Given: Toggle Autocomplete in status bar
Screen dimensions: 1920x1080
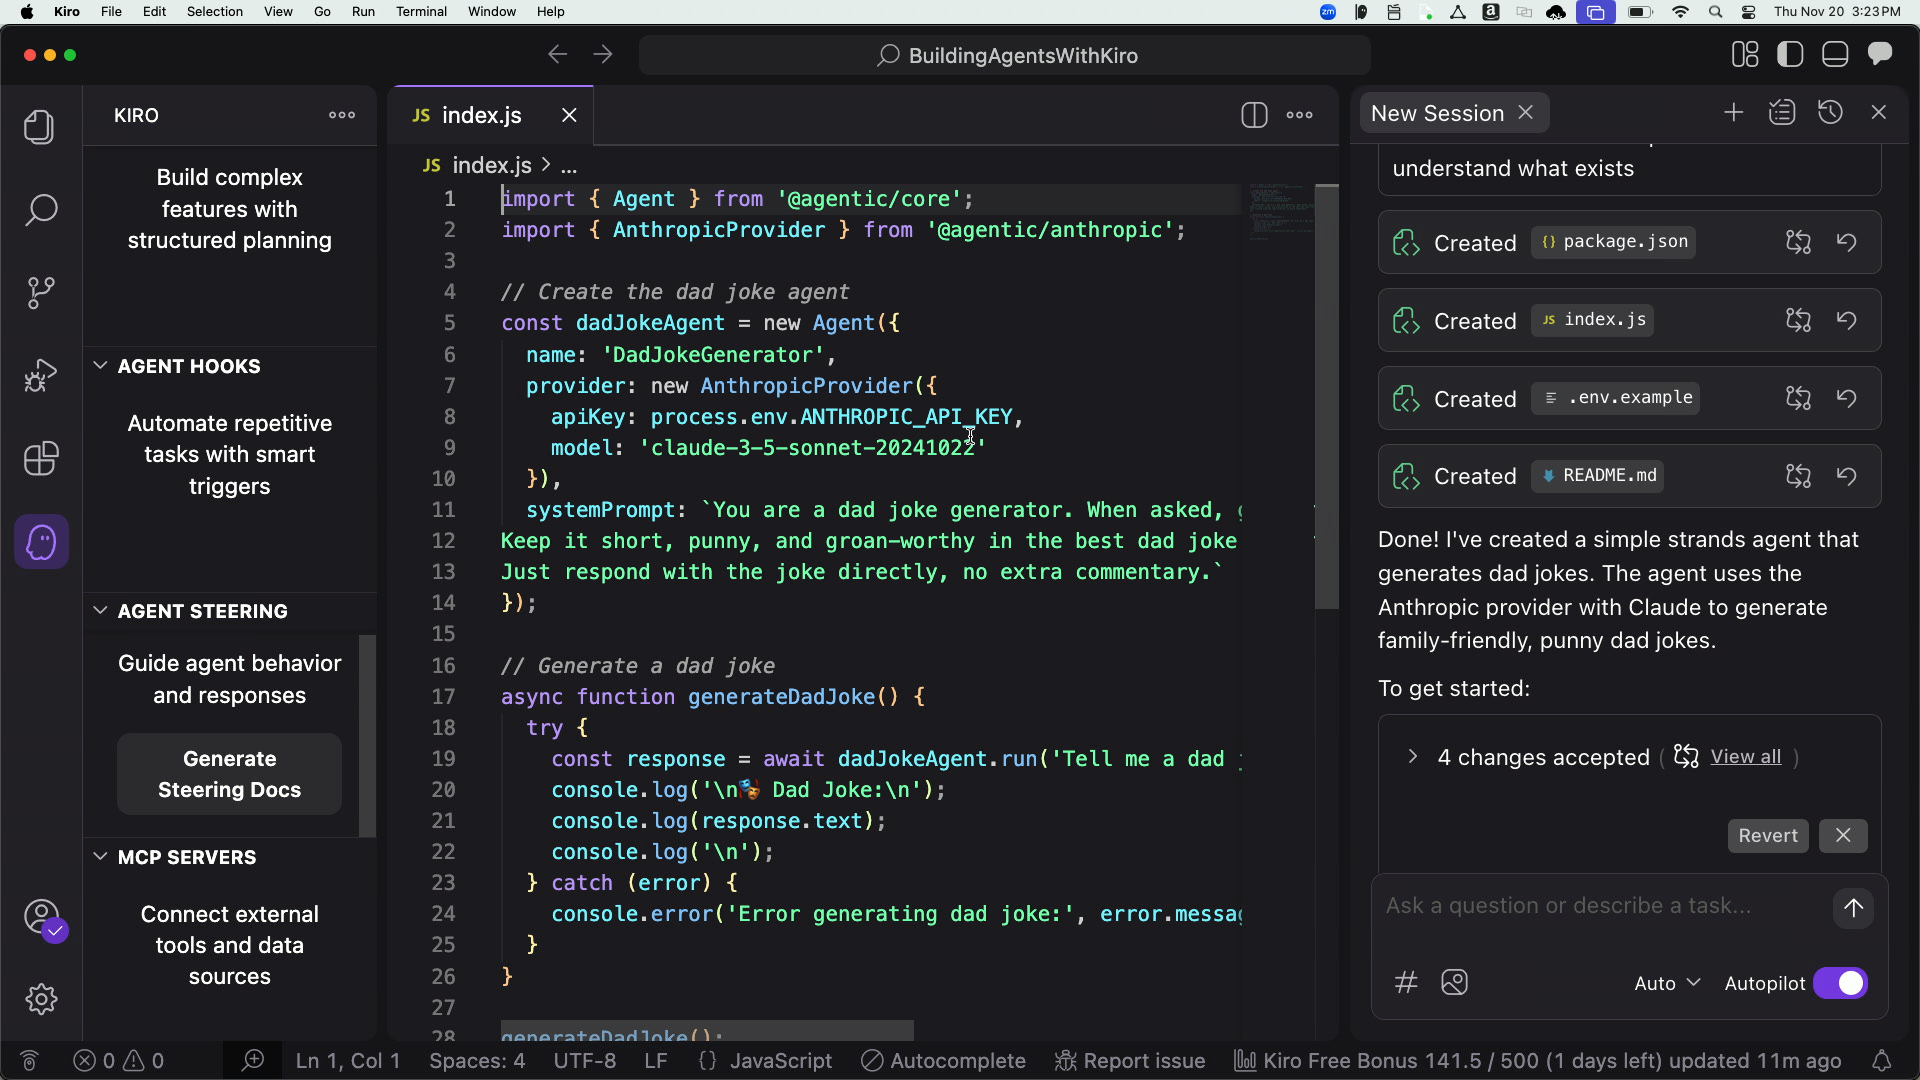Looking at the screenshot, I should pyautogui.click(x=943, y=1061).
